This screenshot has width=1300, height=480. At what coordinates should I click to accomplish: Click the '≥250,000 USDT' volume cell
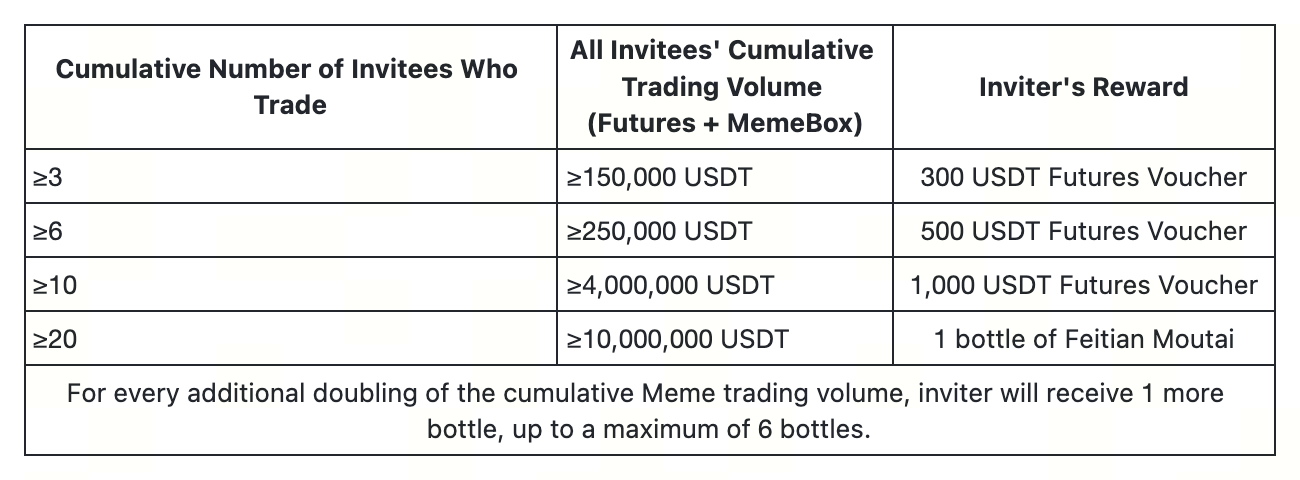click(659, 231)
